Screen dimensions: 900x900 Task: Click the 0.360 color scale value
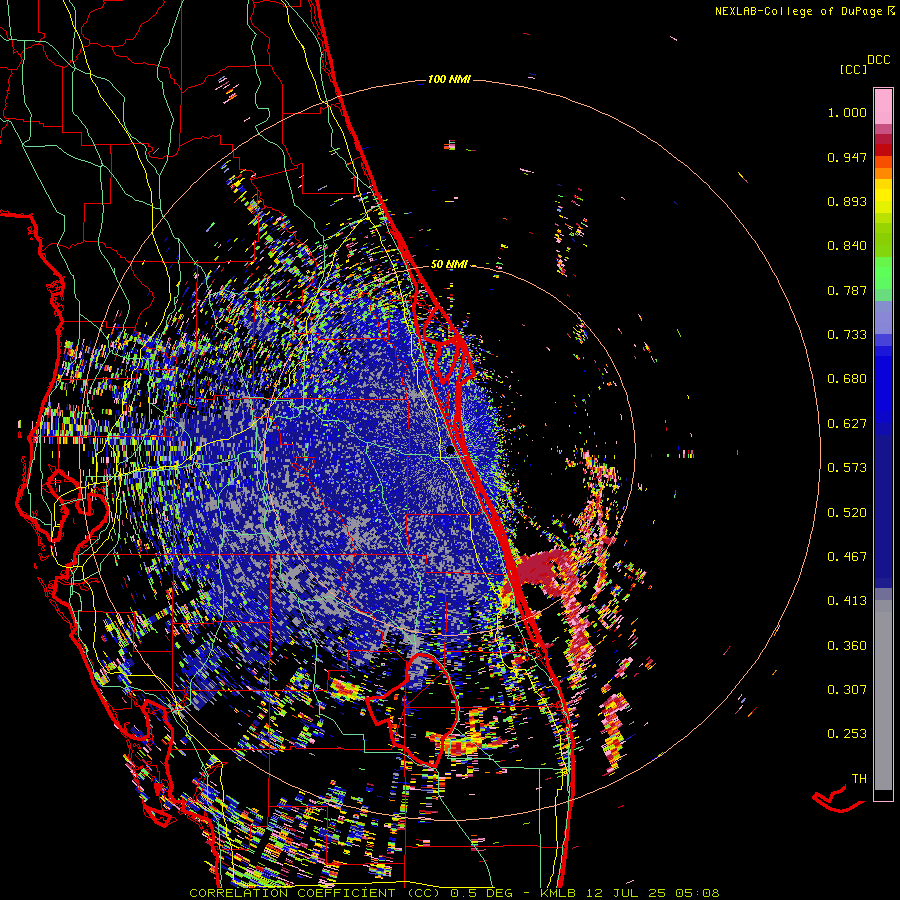847,646
